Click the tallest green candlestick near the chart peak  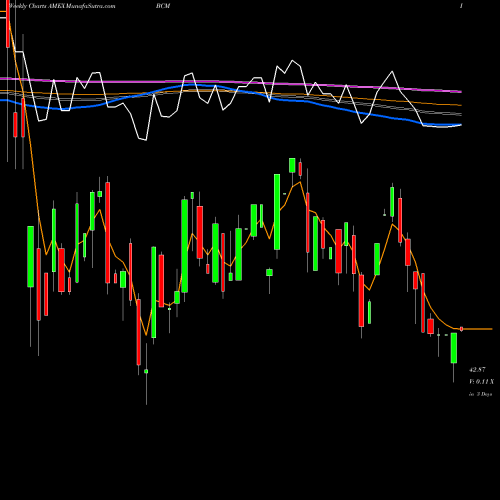point(277,212)
